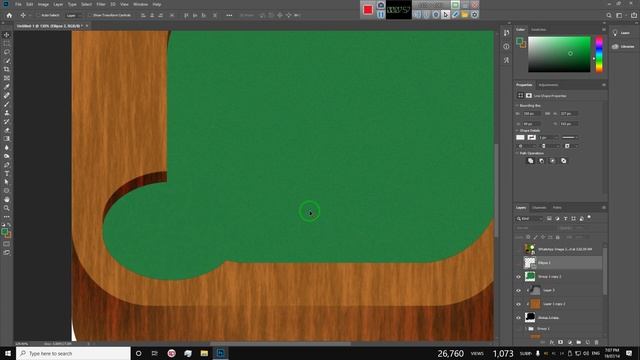Pick a color in the green color field

(559, 54)
